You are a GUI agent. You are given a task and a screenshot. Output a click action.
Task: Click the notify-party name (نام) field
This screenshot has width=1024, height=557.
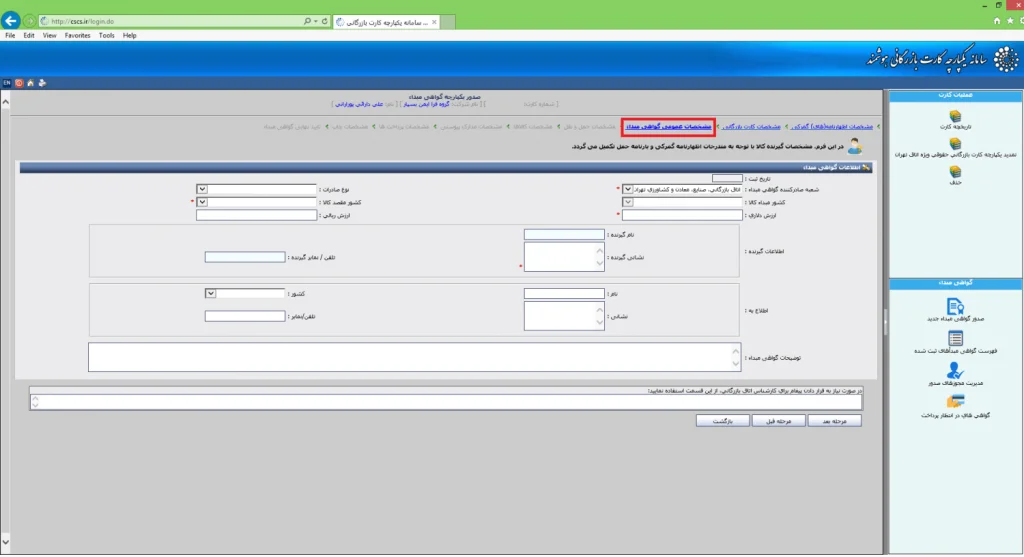tap(564, 294)
